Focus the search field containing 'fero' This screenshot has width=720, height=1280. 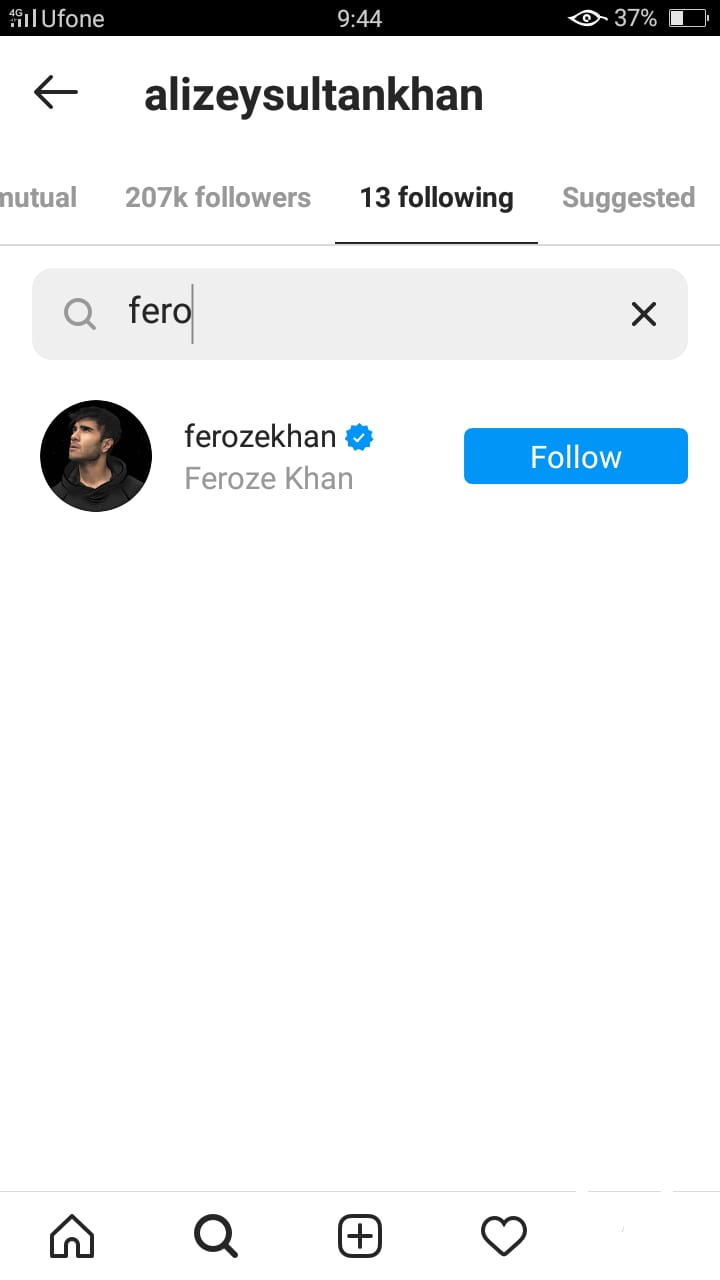(x=360, y=314)
